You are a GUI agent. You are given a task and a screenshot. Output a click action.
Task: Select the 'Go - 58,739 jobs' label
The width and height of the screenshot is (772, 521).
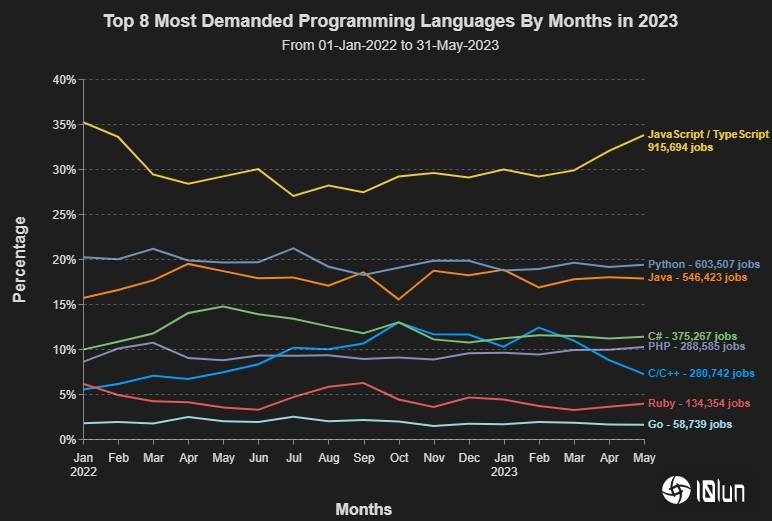(690, 424)
